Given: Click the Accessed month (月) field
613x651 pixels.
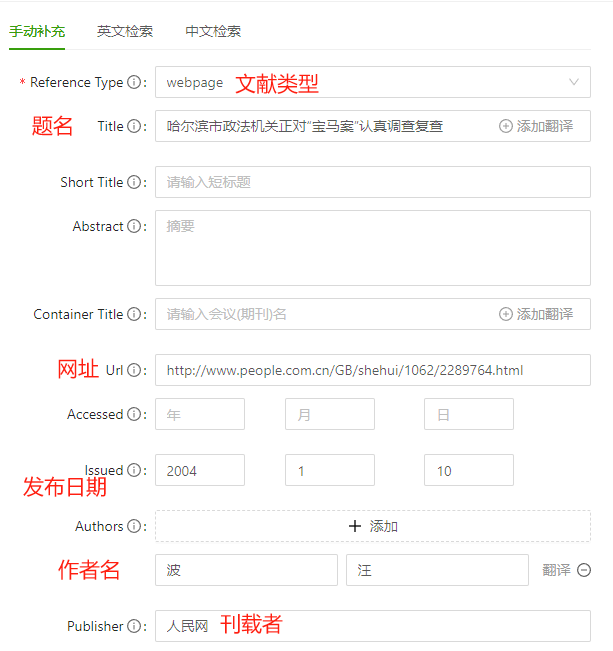Looking at the screenshot, I should [330, 414].
